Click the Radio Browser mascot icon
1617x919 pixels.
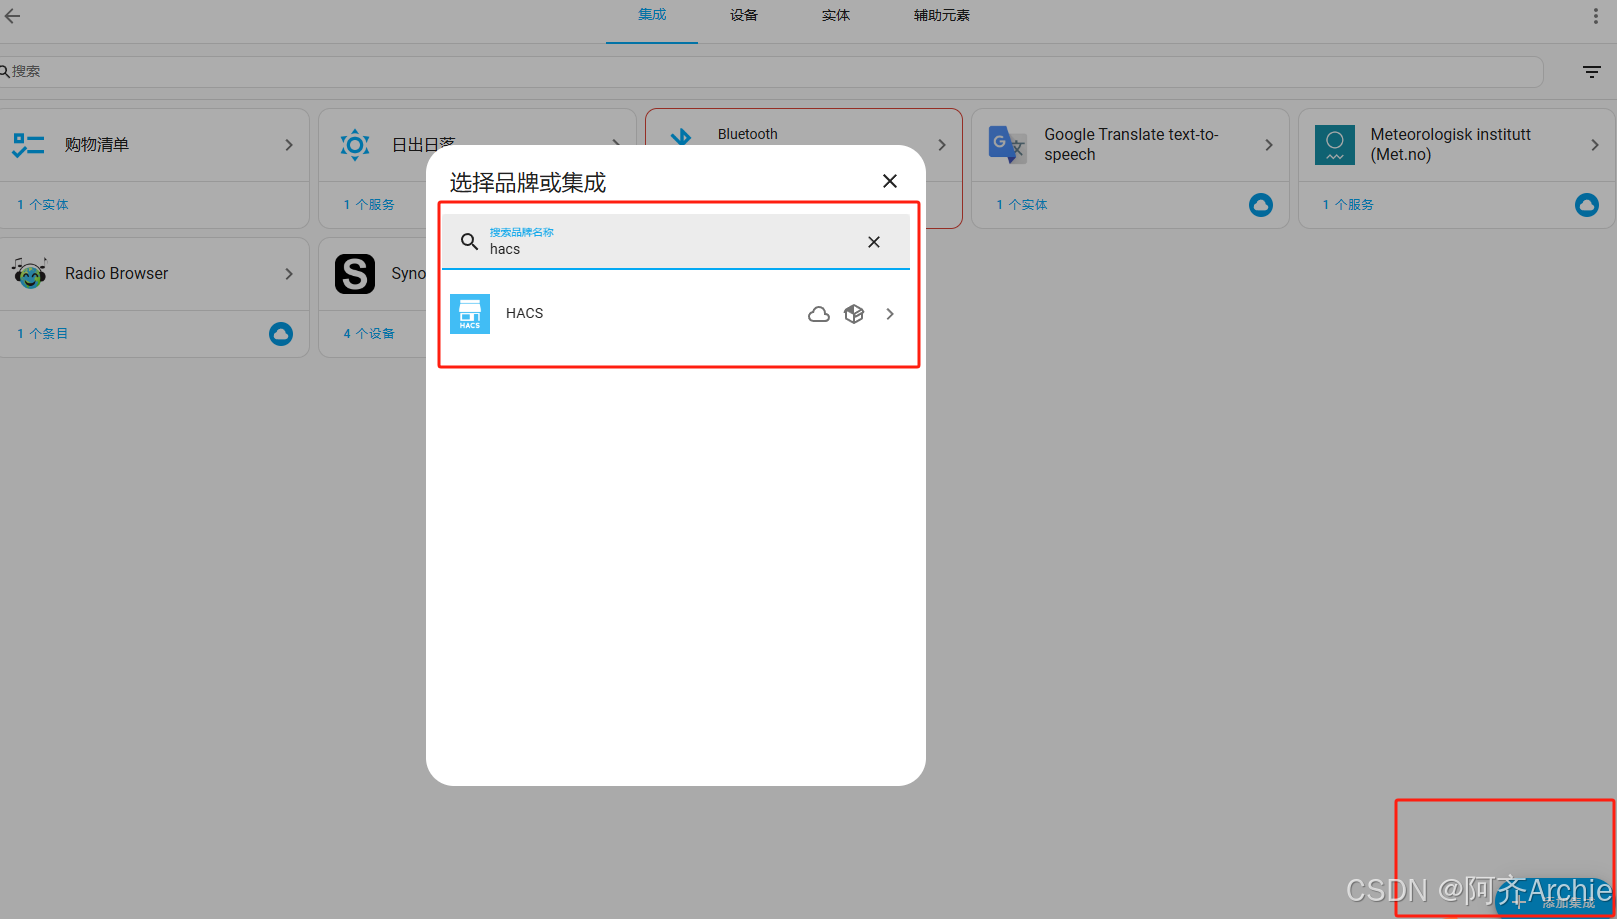click(x=29, y=273)
